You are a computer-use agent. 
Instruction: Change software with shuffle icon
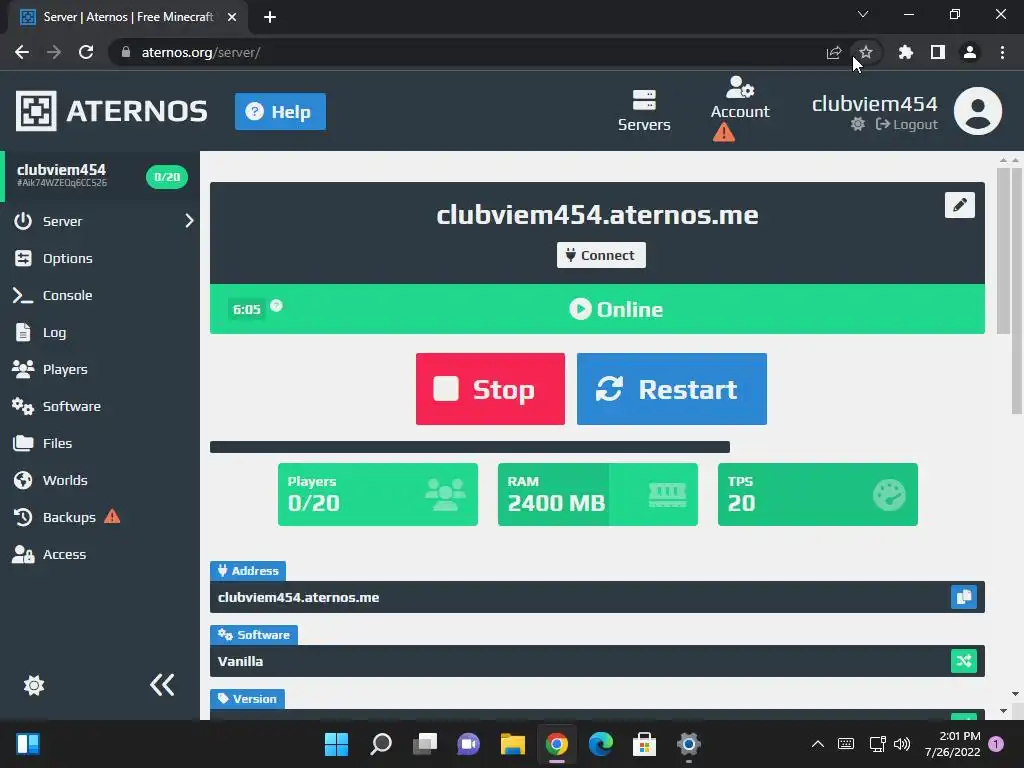(963, 661)
